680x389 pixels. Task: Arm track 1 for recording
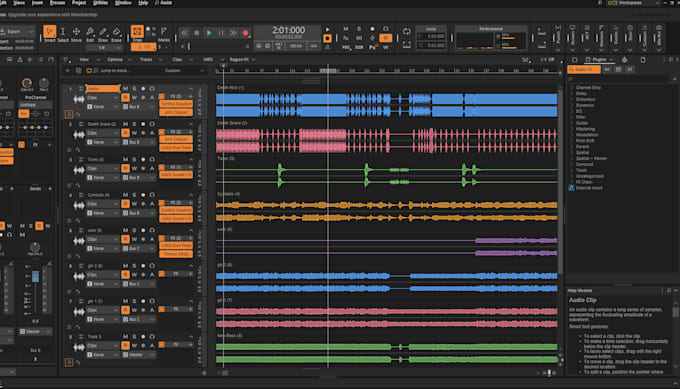tap(143, 88)
